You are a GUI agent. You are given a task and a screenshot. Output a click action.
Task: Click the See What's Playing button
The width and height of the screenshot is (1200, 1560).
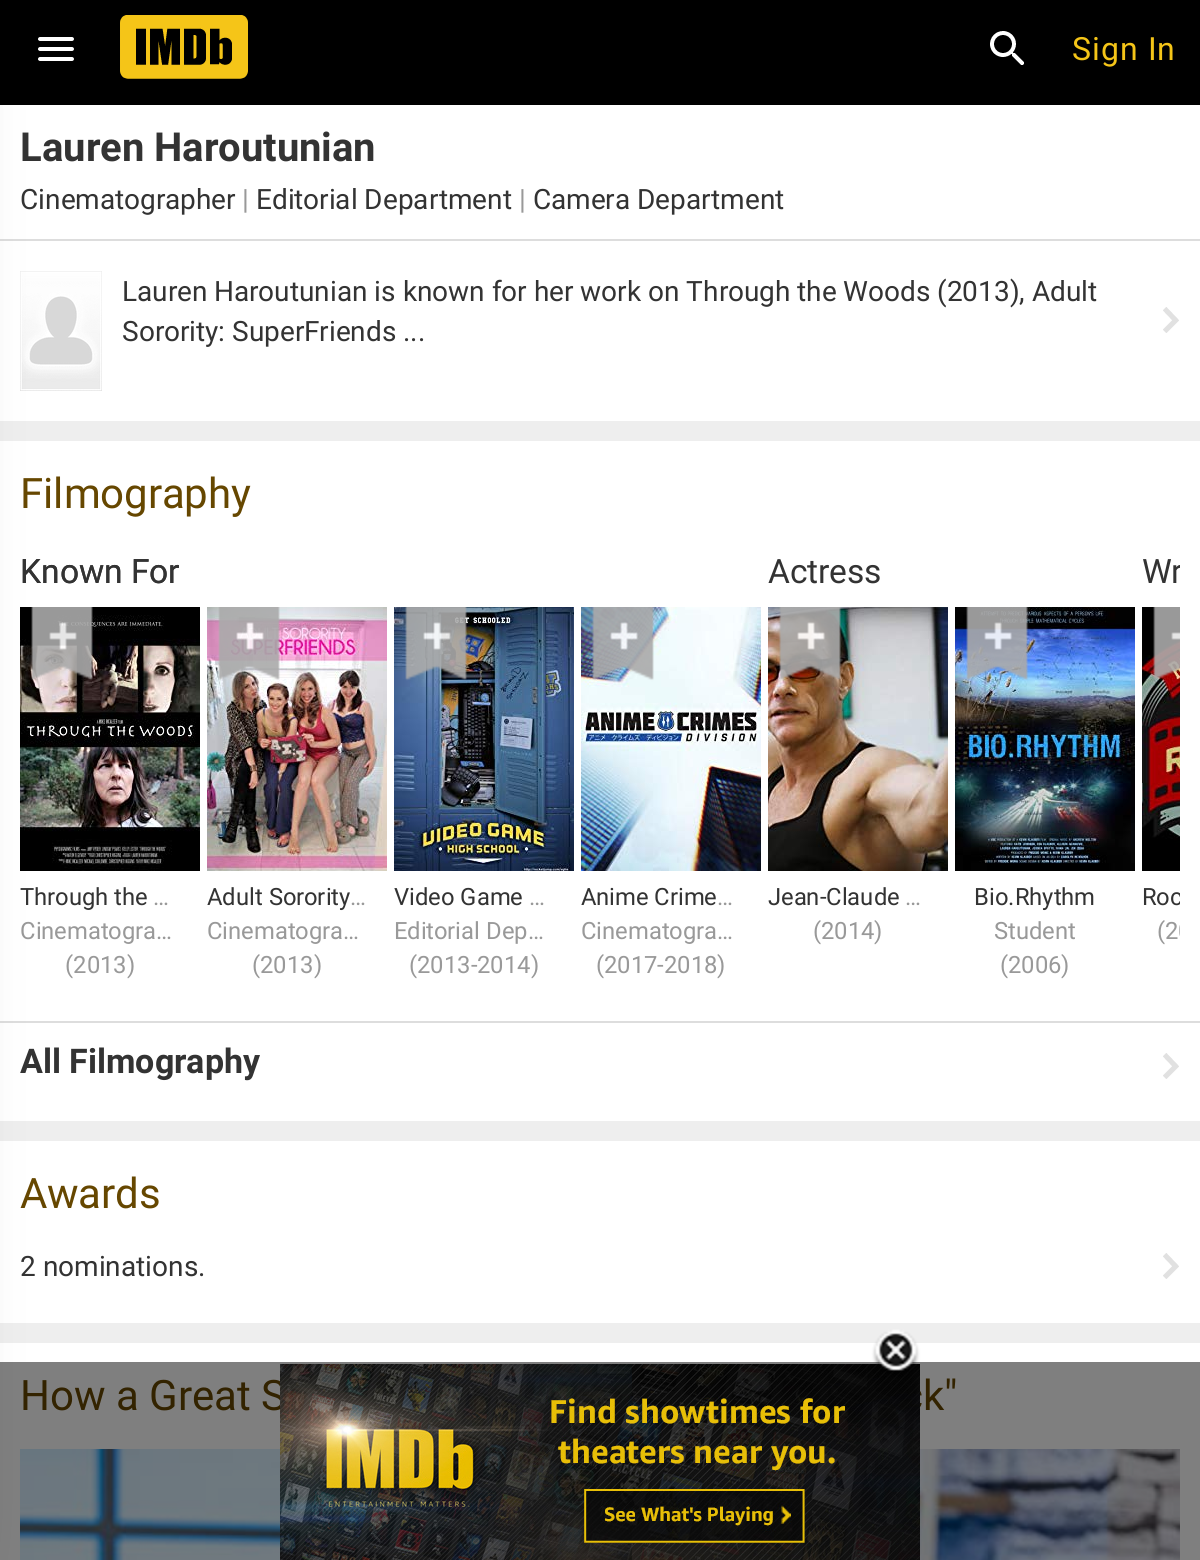point(695,1515)
